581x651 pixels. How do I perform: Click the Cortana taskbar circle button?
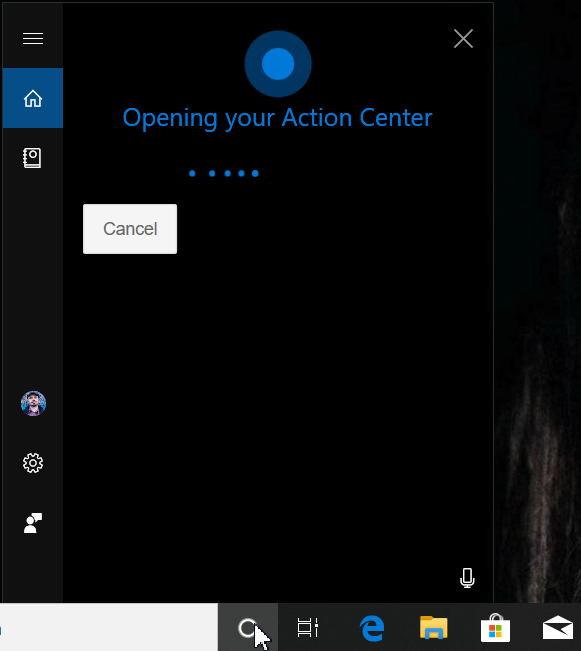pos(248,627)
